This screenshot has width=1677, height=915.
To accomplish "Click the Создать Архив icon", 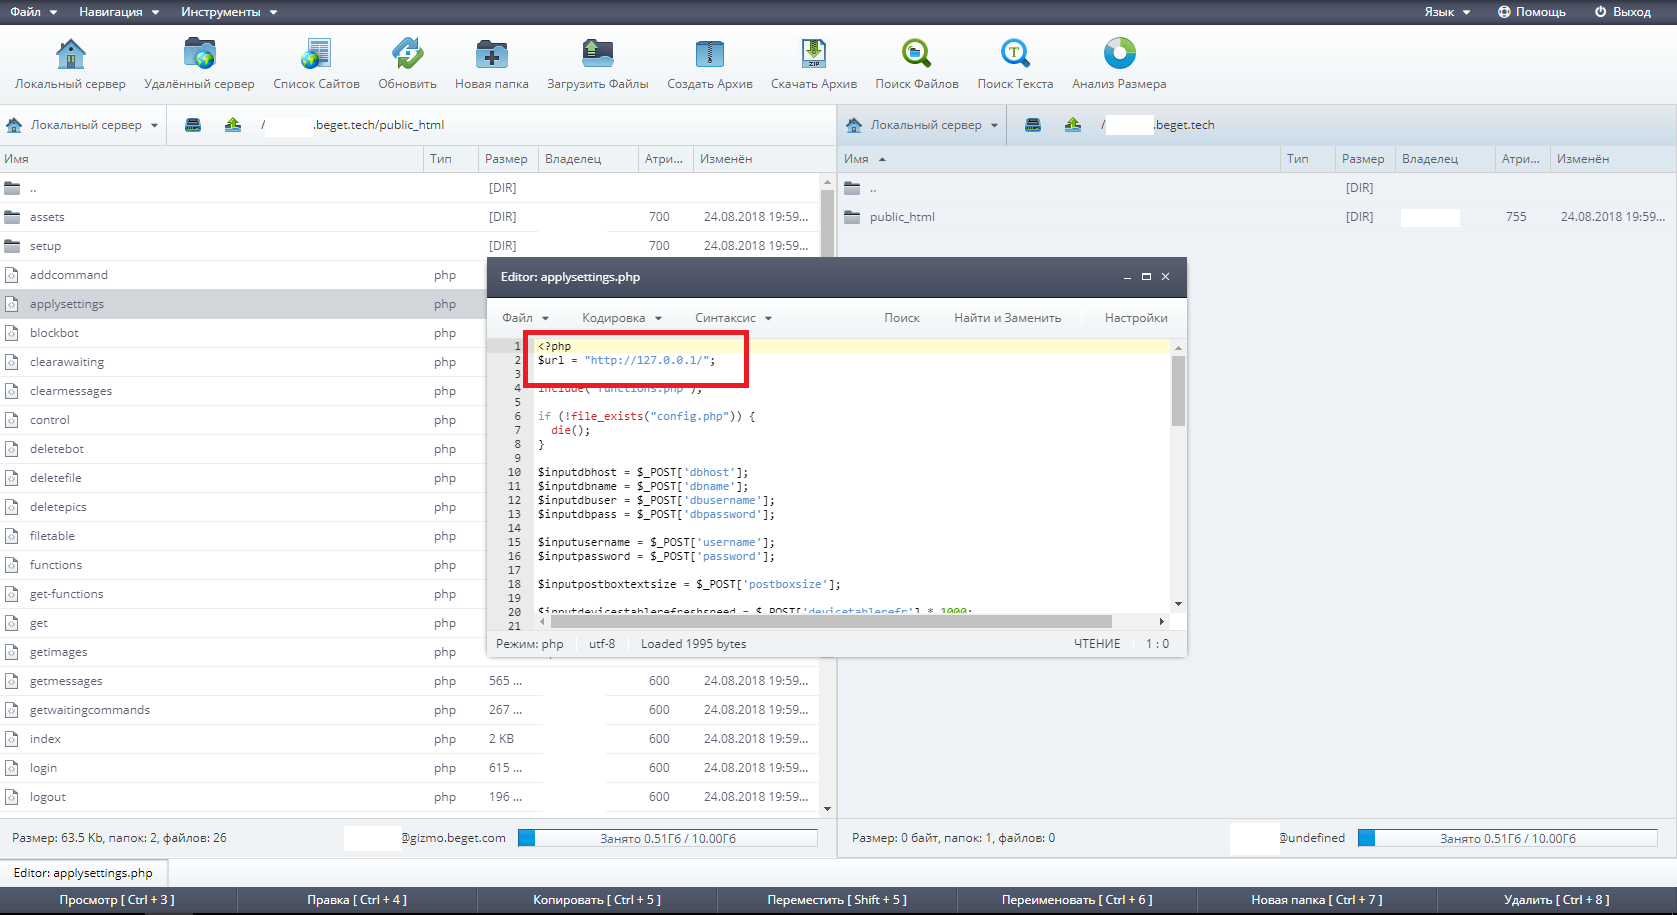I will pos(709,54).
